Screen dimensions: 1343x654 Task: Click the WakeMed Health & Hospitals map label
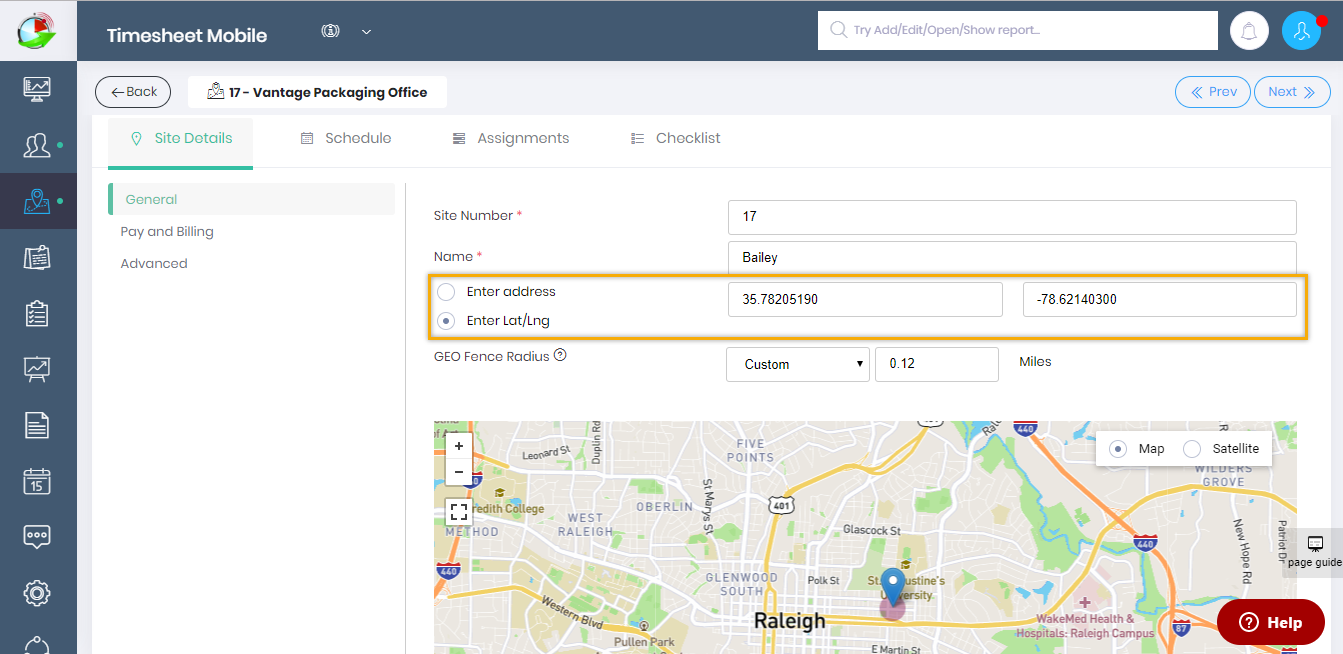(1085, 626)
